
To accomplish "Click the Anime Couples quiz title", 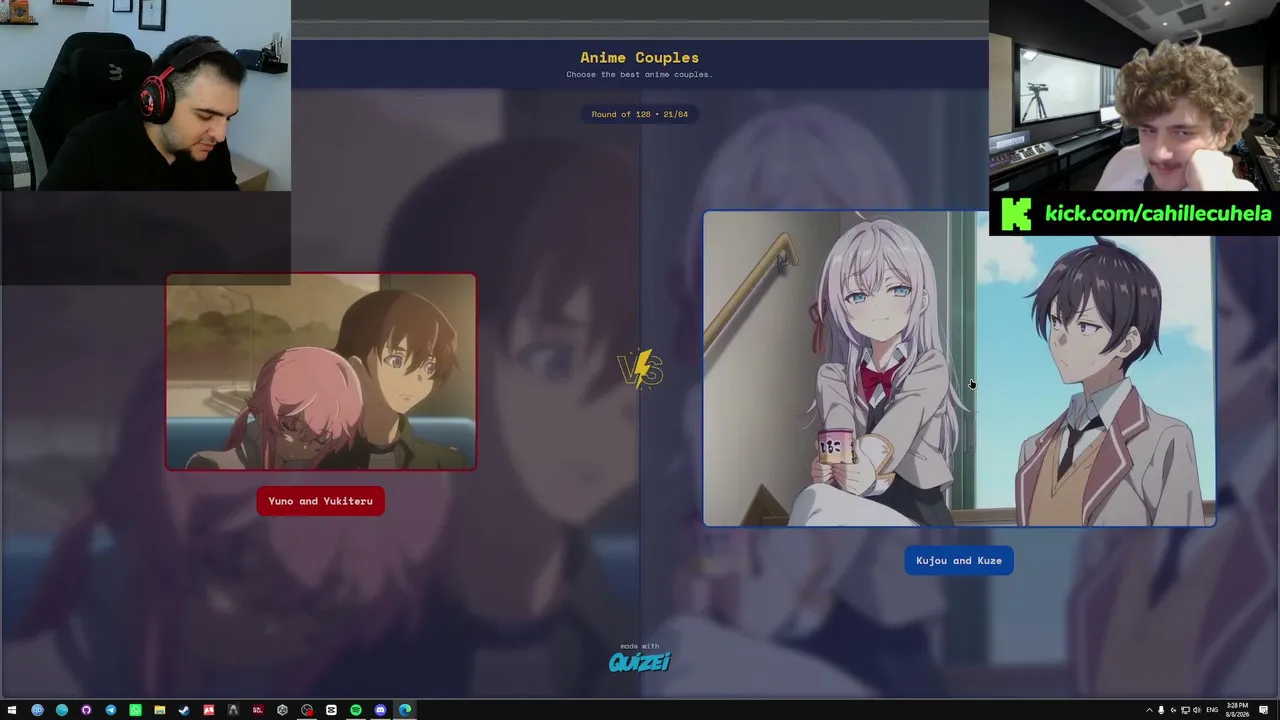I will 640,57.
